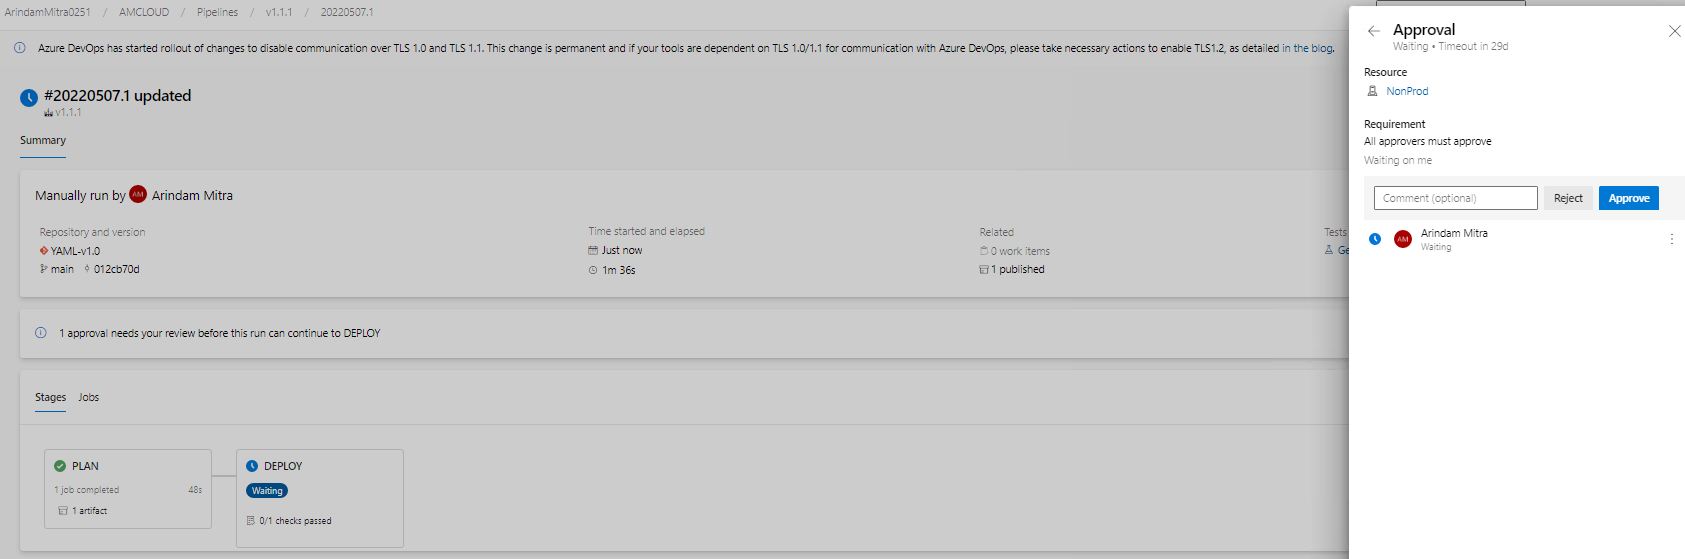The width and height of the screenshot is (1685, 559).
Task: Approve the DEPLOY stage
Action: tap(1628, 198)
